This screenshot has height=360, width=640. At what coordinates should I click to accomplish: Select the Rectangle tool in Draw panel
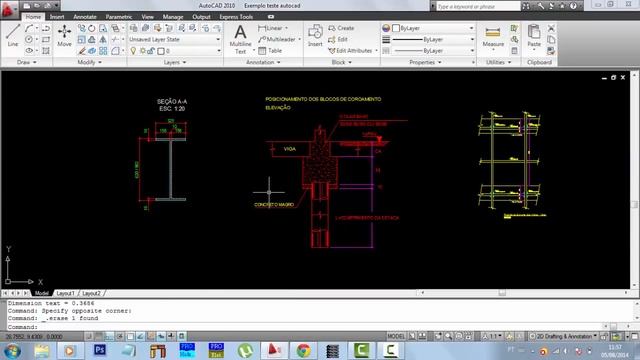(x=46, y=40)
